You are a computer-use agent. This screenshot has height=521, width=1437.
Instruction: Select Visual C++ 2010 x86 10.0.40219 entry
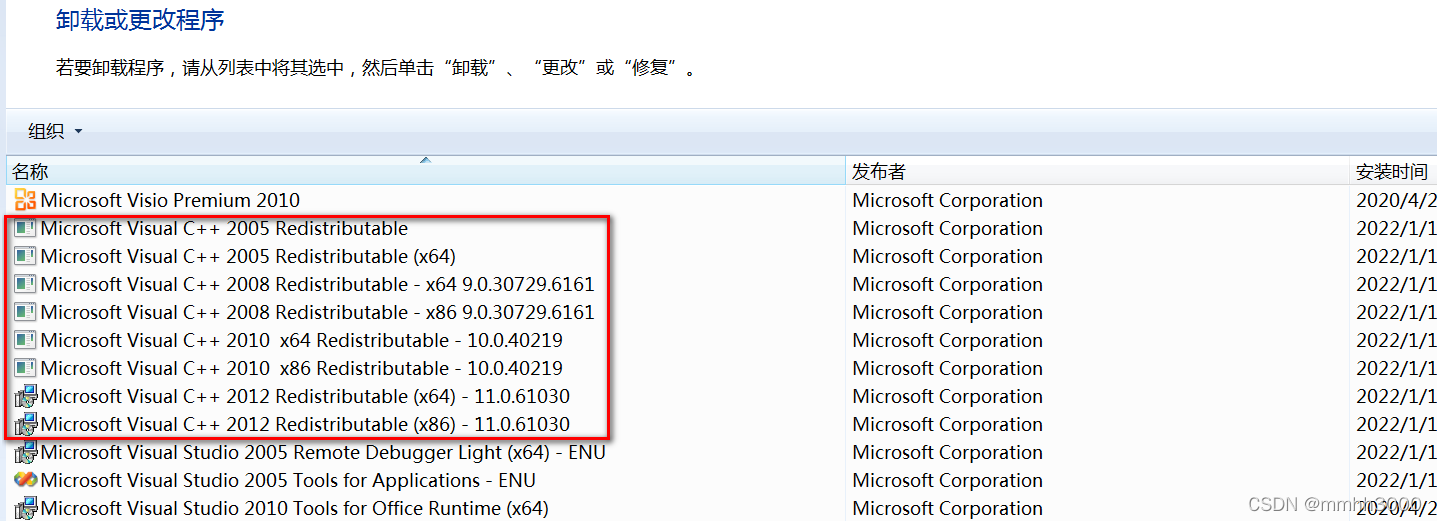301,368
